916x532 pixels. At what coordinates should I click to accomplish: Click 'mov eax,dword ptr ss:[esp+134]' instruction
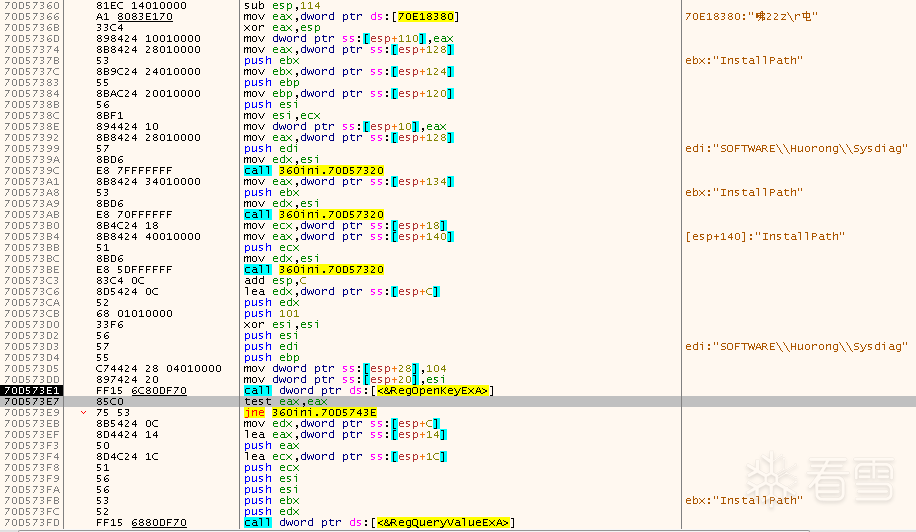pyautogui.click(x=349, y=182)
